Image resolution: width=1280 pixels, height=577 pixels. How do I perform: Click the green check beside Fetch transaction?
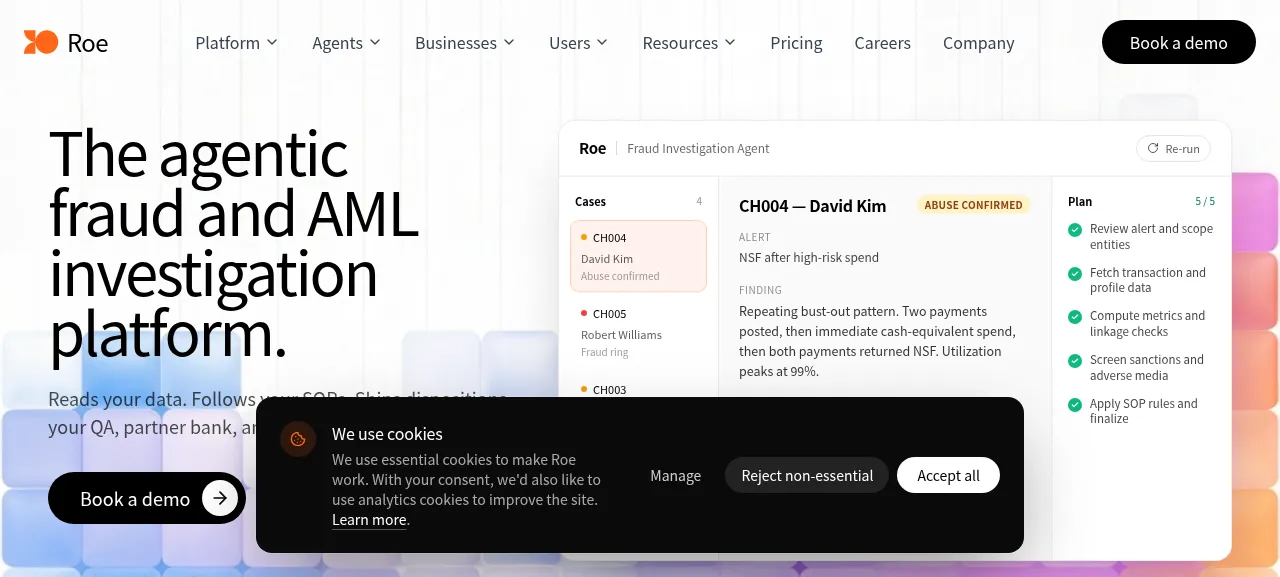[x=1075, y=274]
